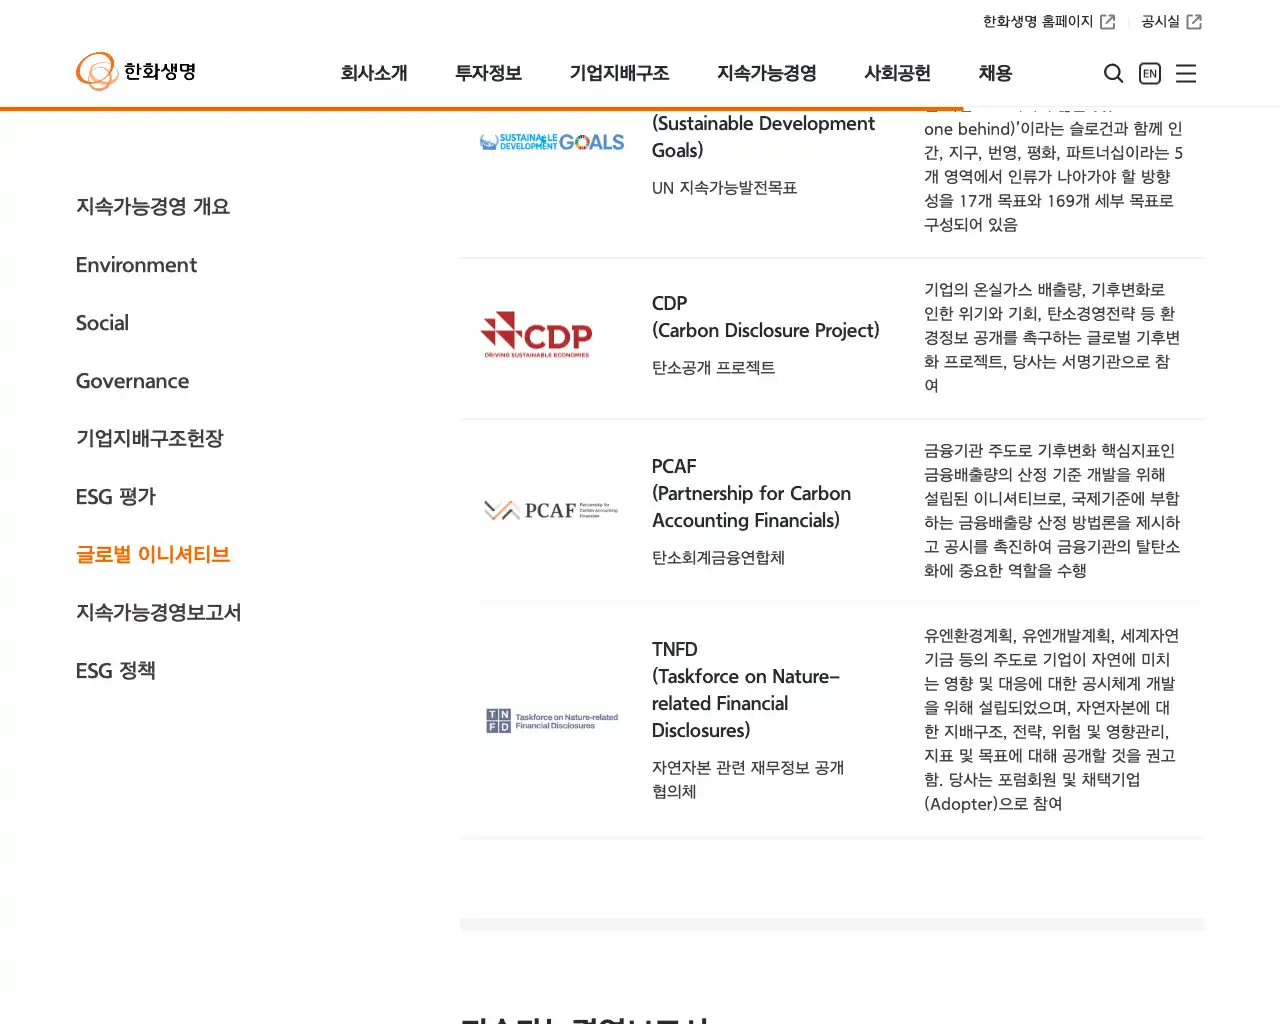Select Governance in the sidebar
Viewport: 1280px width, 1024px height.
[132, 381]
